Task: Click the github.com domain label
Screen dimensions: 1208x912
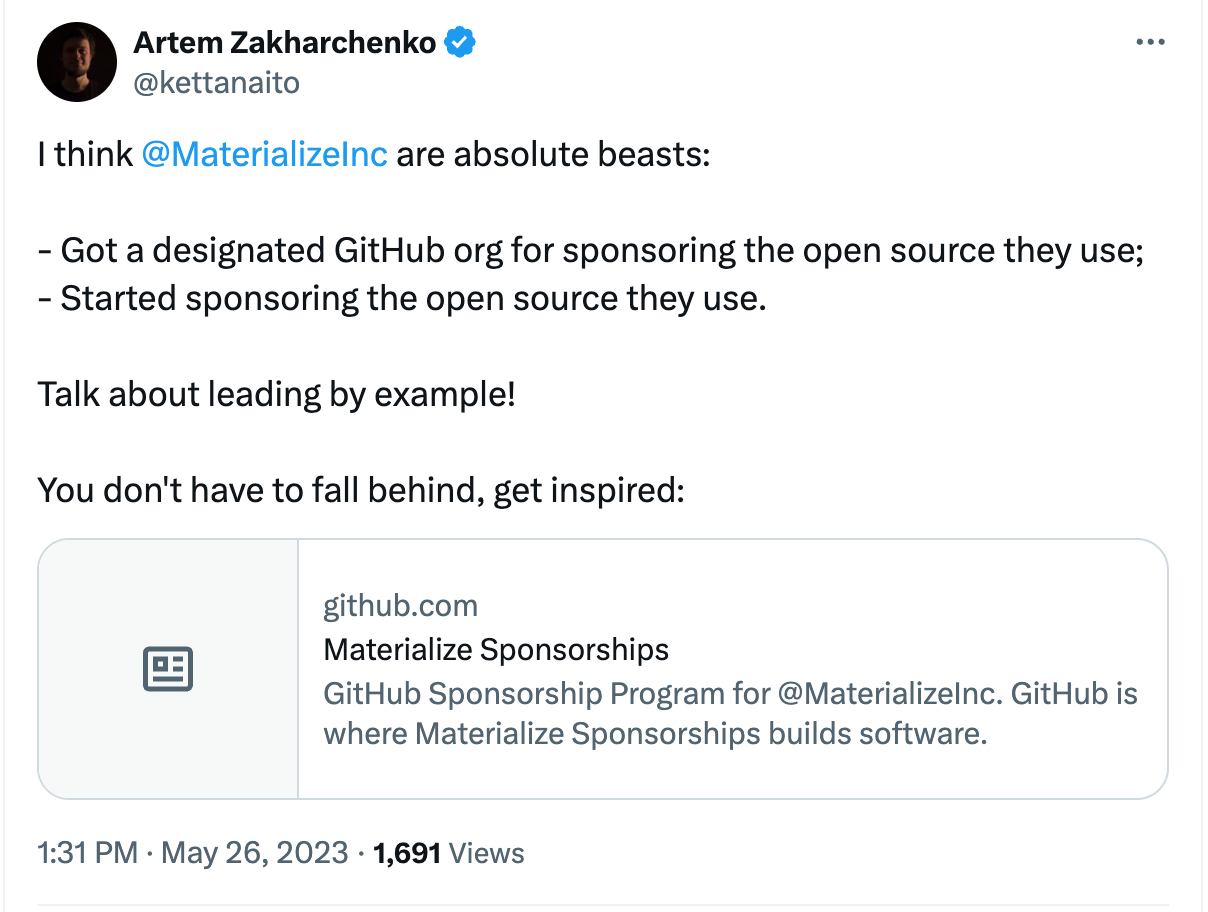Action: [400, 605]
